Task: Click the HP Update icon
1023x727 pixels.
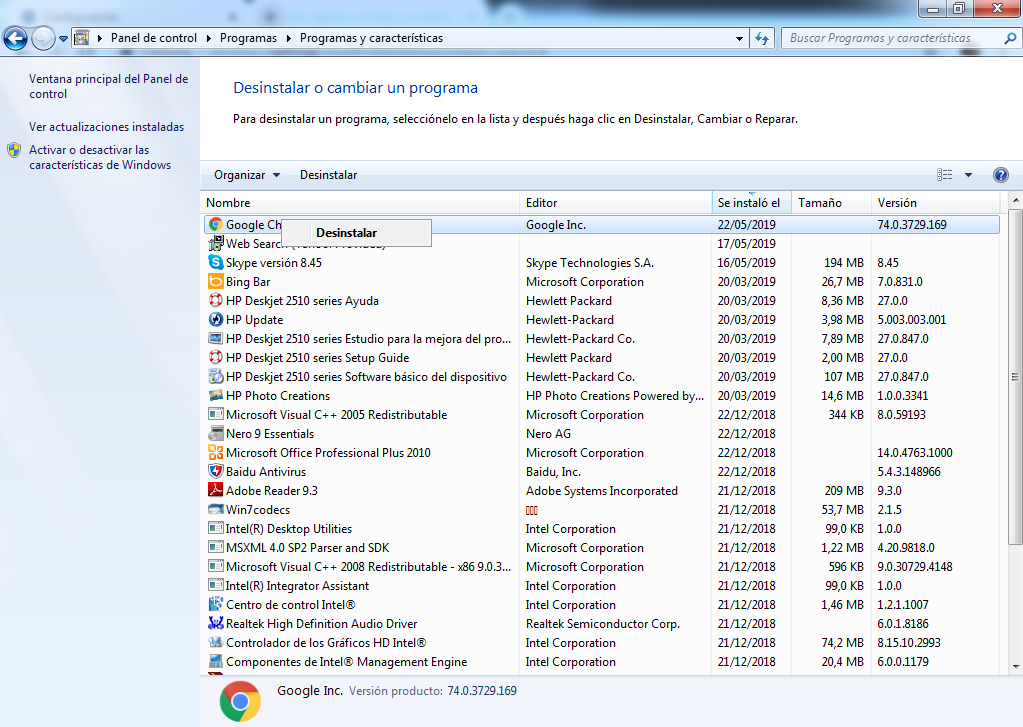Action: pyautogui.click(x=215, y=319)
